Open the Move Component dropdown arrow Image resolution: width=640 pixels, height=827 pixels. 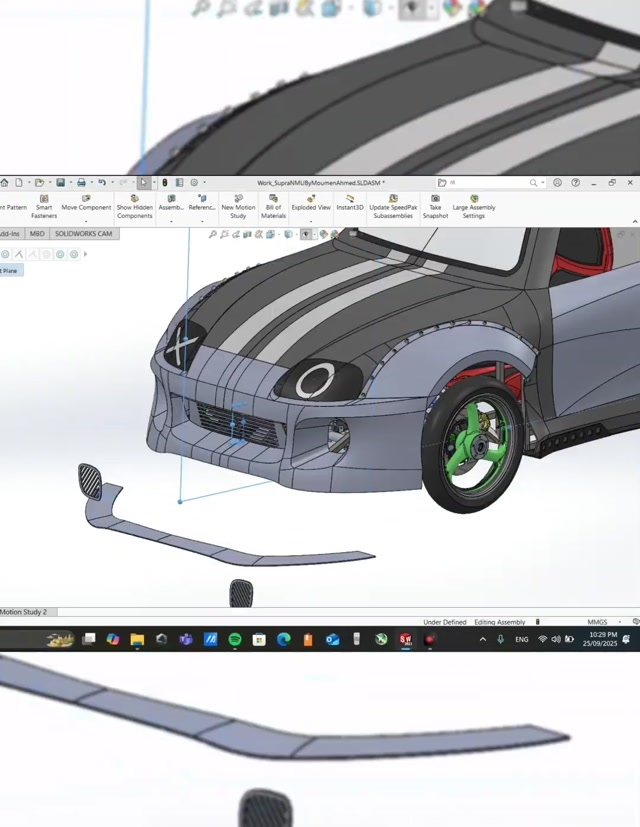[86, 221]
